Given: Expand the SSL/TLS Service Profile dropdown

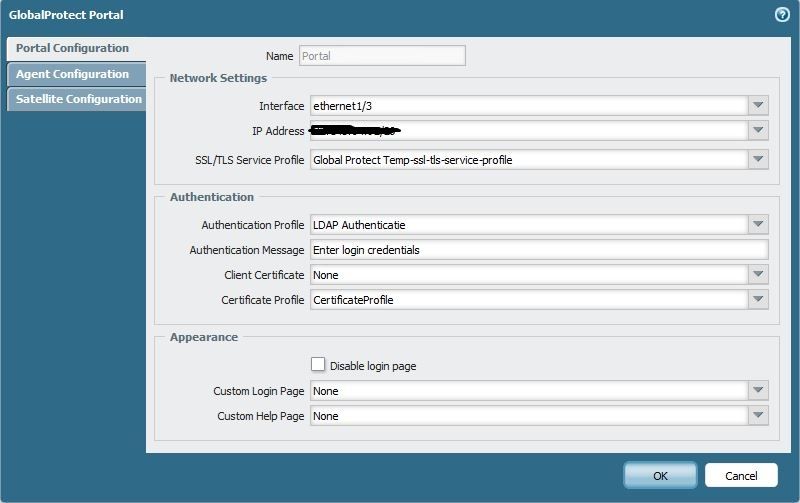Looking at the screenshot, I should tap(758, 159).
